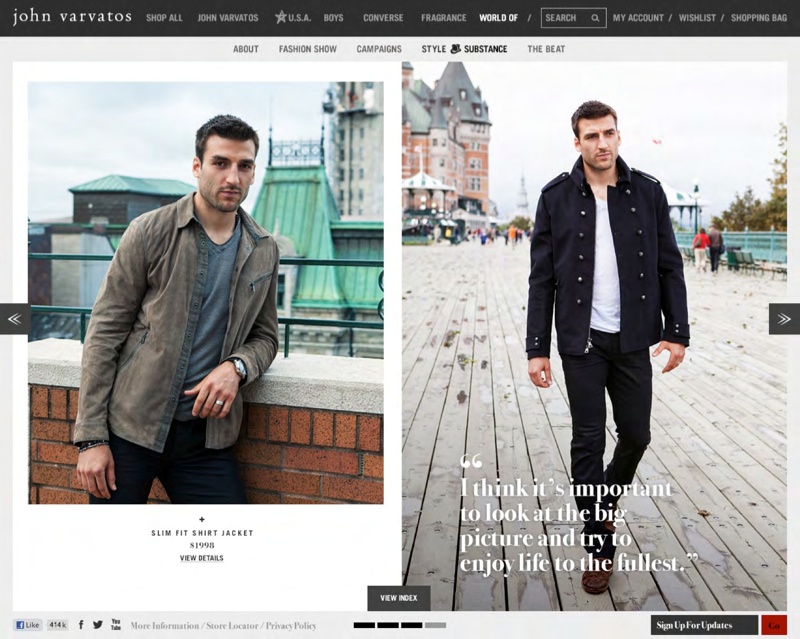The image size is (800, 639).
Task: Click the View Index button
Action: [398, 598]
